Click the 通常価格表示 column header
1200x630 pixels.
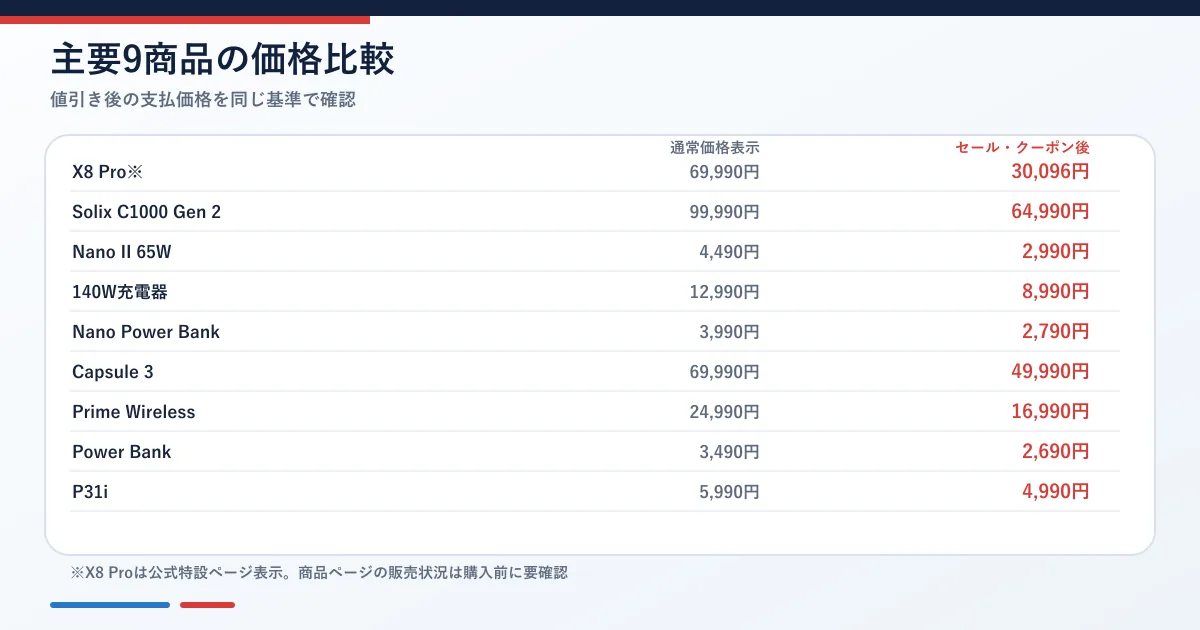[x=714, y=147]
